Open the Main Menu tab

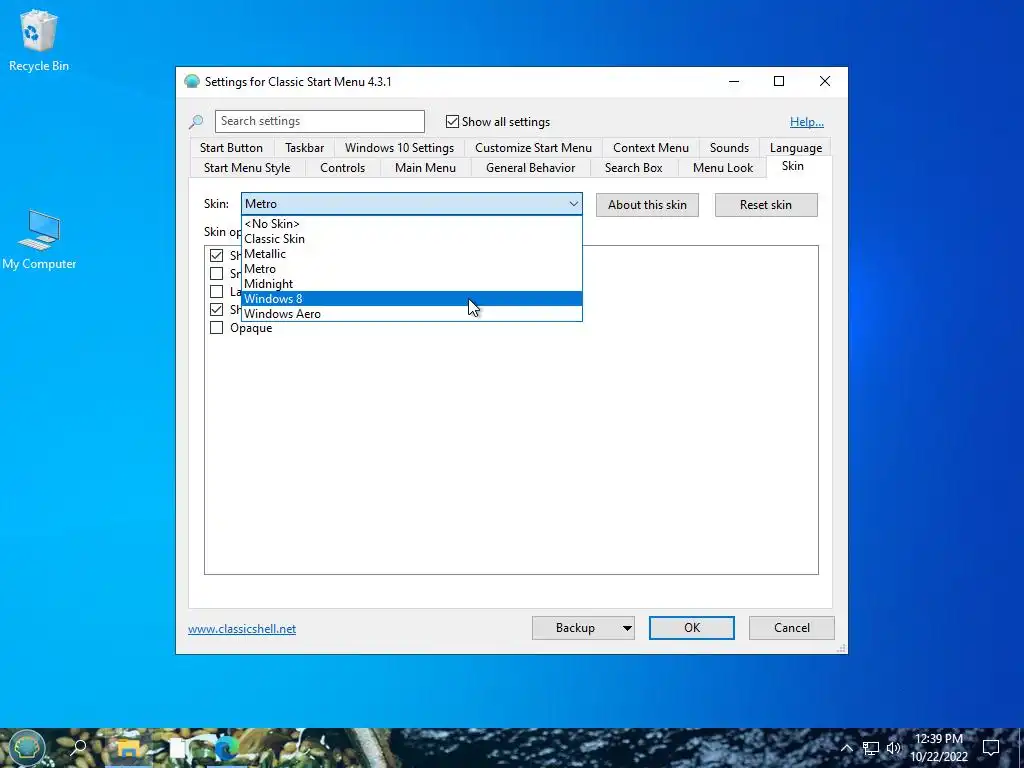click(x=425, y=168)
